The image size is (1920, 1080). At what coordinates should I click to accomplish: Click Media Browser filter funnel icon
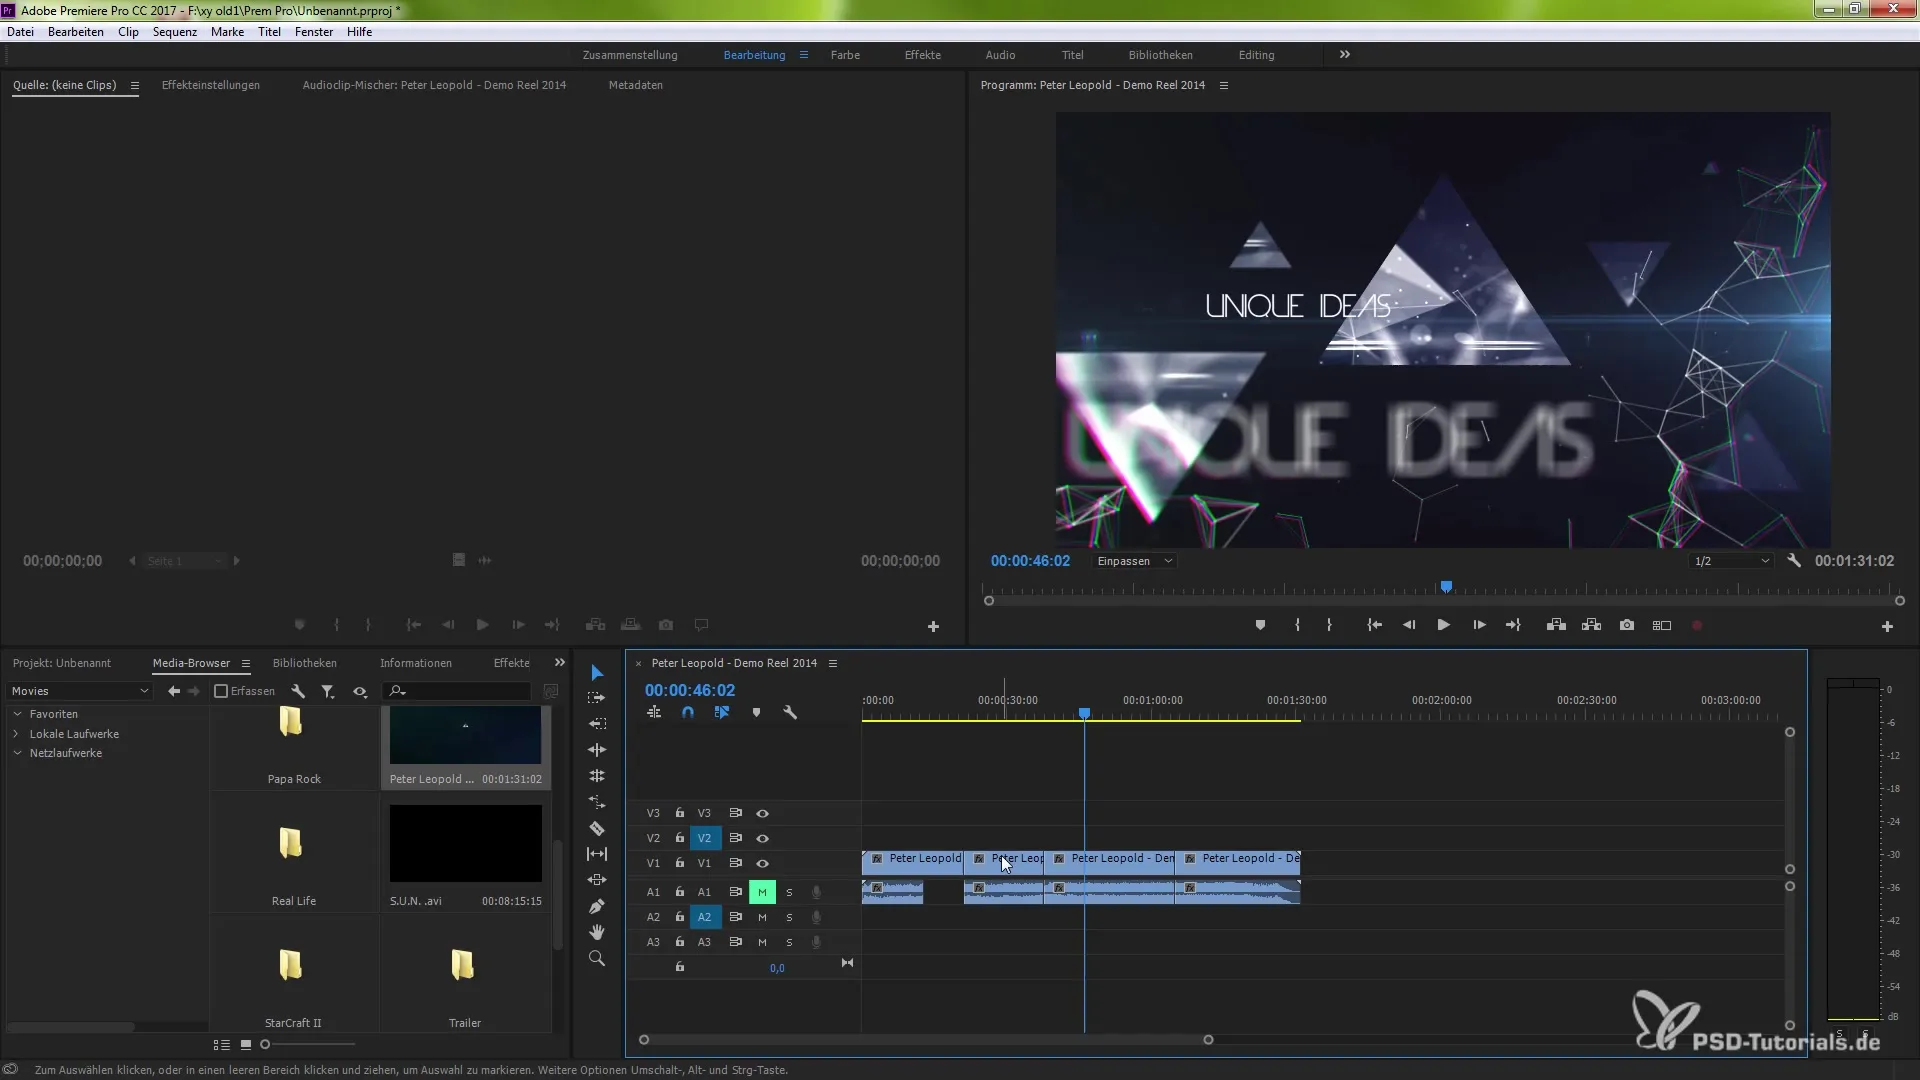327,691
